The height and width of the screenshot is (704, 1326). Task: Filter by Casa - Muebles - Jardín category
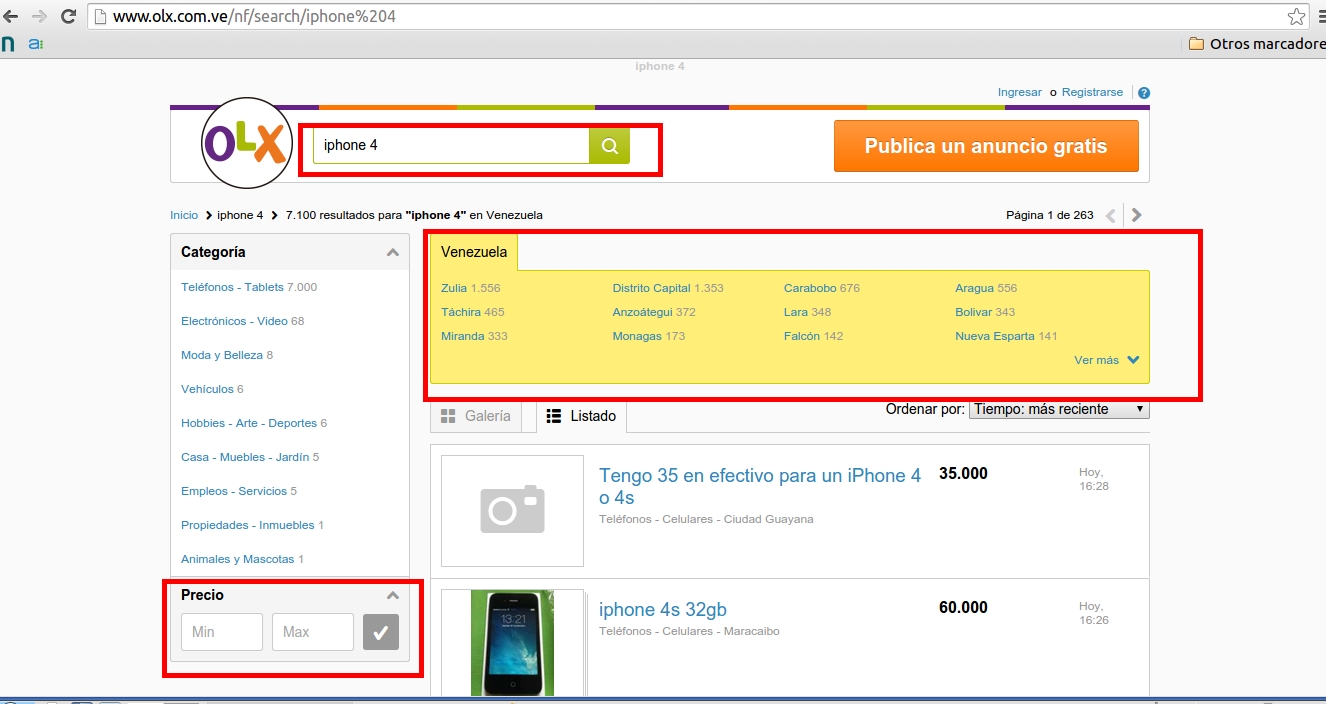245,457
